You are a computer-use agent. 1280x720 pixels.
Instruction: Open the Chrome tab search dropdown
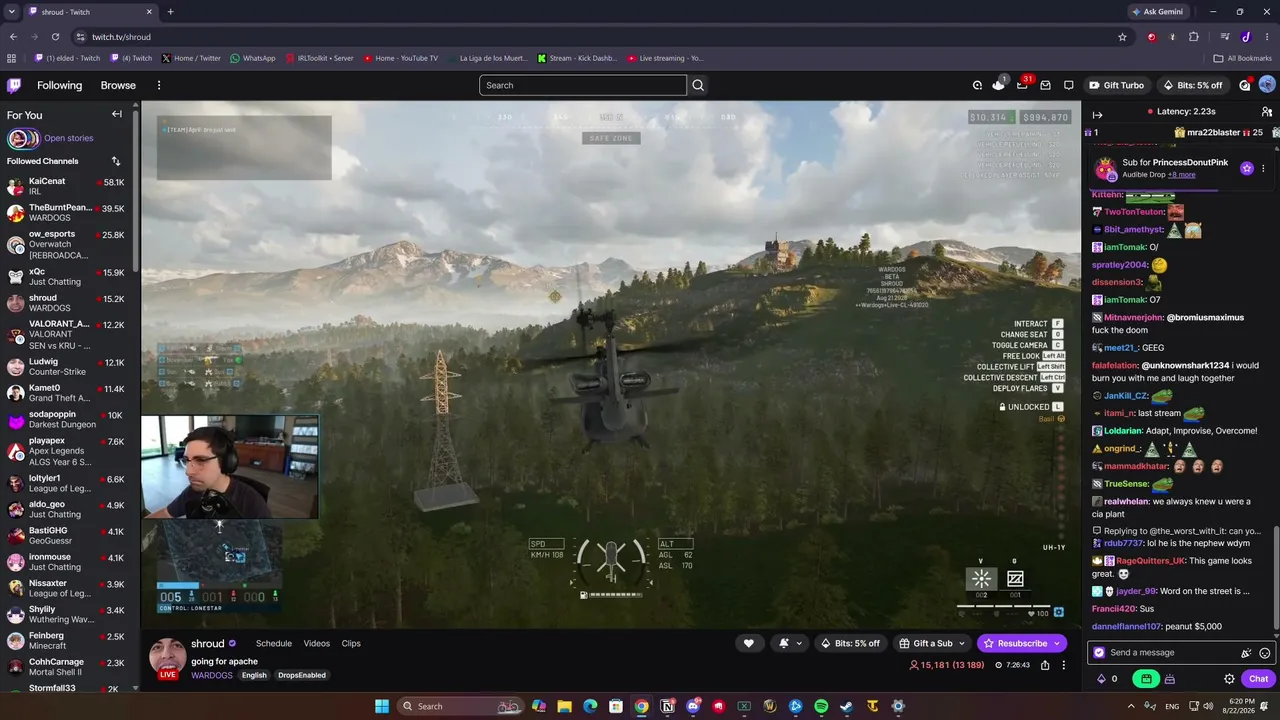[x=13, y=12]
